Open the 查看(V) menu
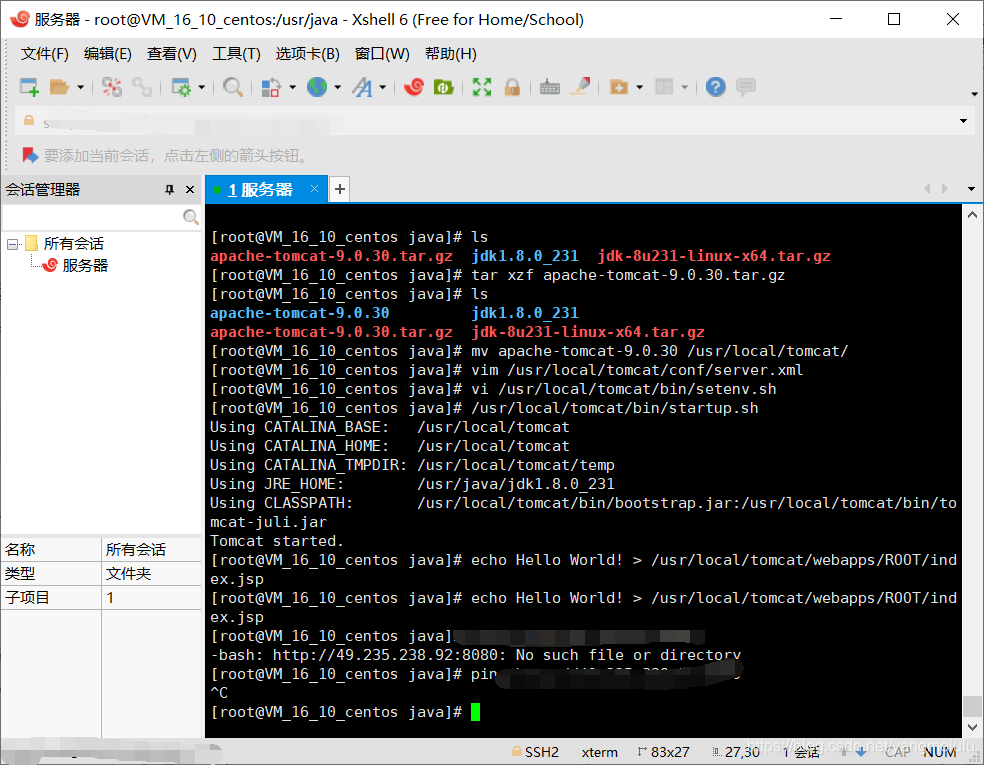Screen dimensions: 984x765 171,54
